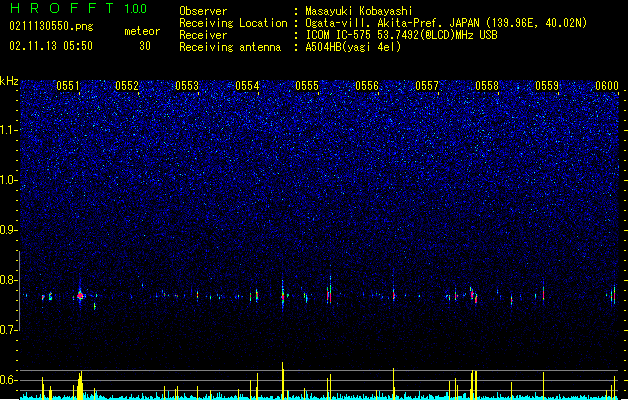Click the ICOM IC-575 receiver text
The width and height of the screenshot is (629, 400).
tap(402, 35)
